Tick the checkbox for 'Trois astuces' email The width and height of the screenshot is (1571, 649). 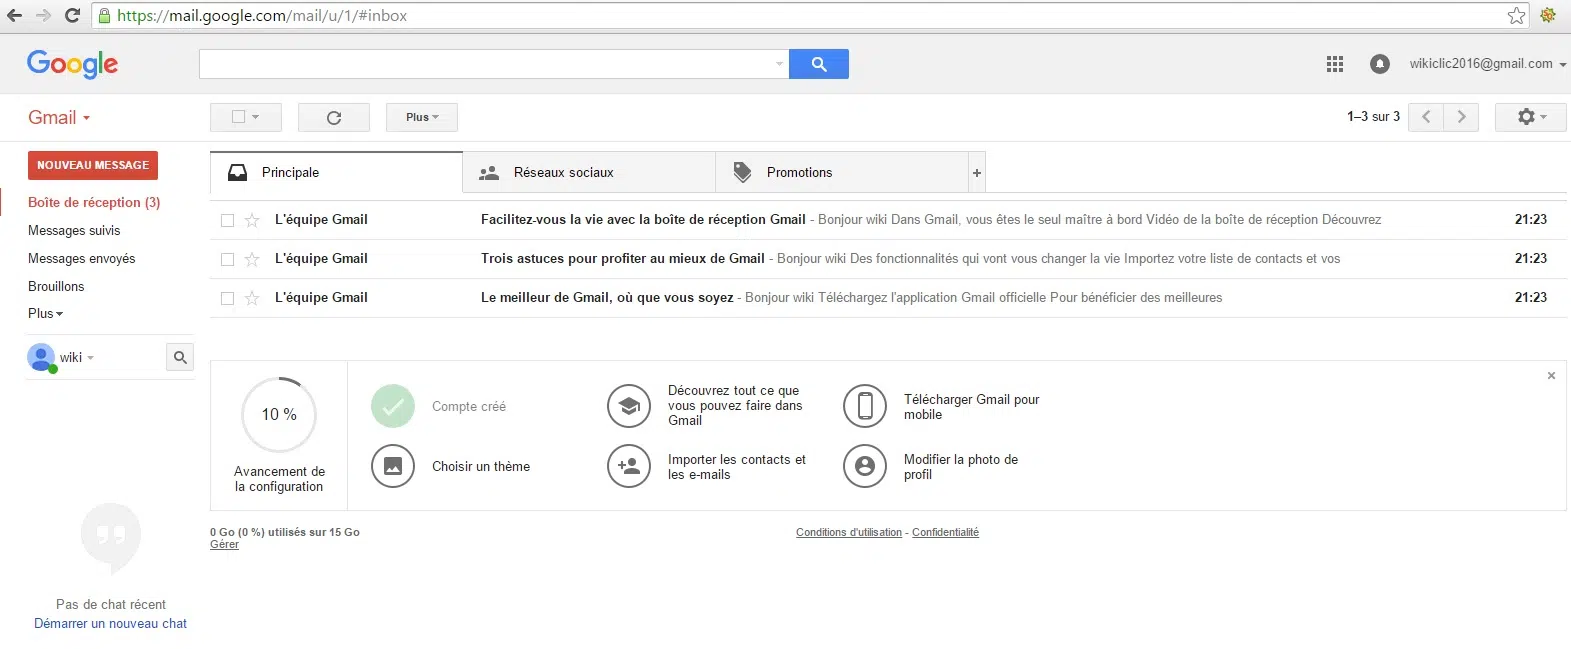click(x=227, y=259)
